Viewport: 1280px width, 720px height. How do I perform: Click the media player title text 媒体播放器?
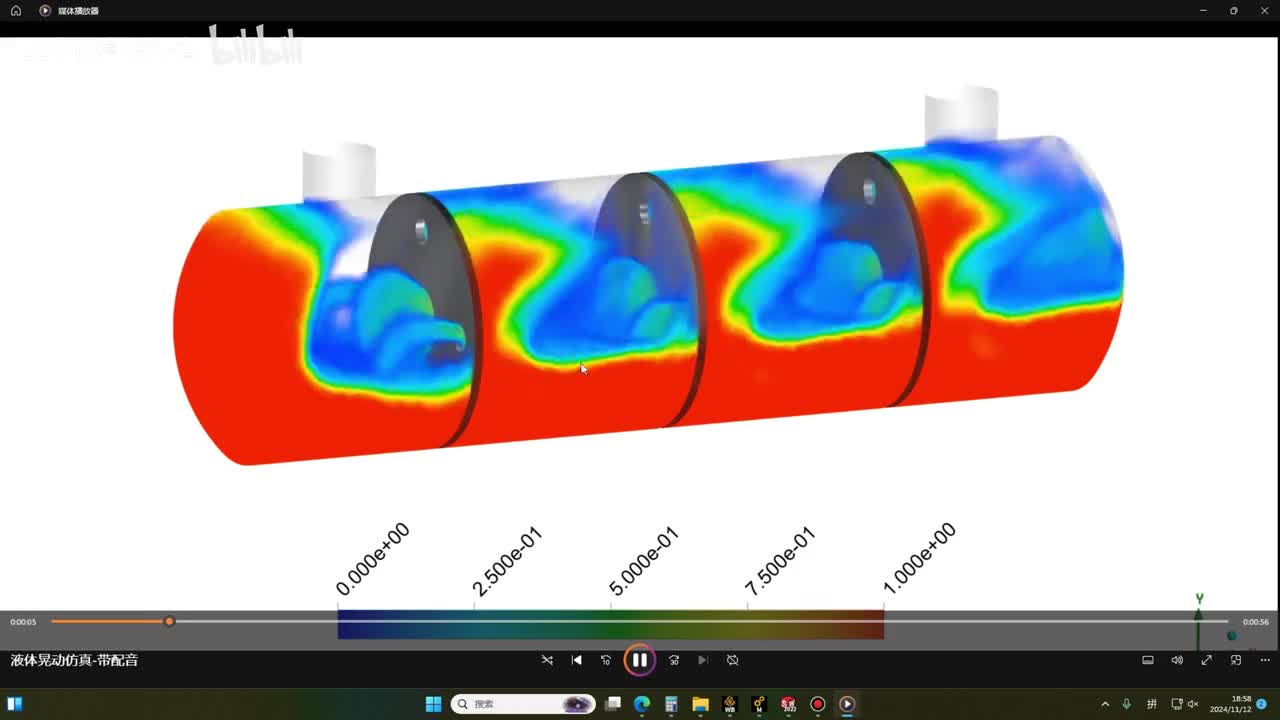click(79, 11)
